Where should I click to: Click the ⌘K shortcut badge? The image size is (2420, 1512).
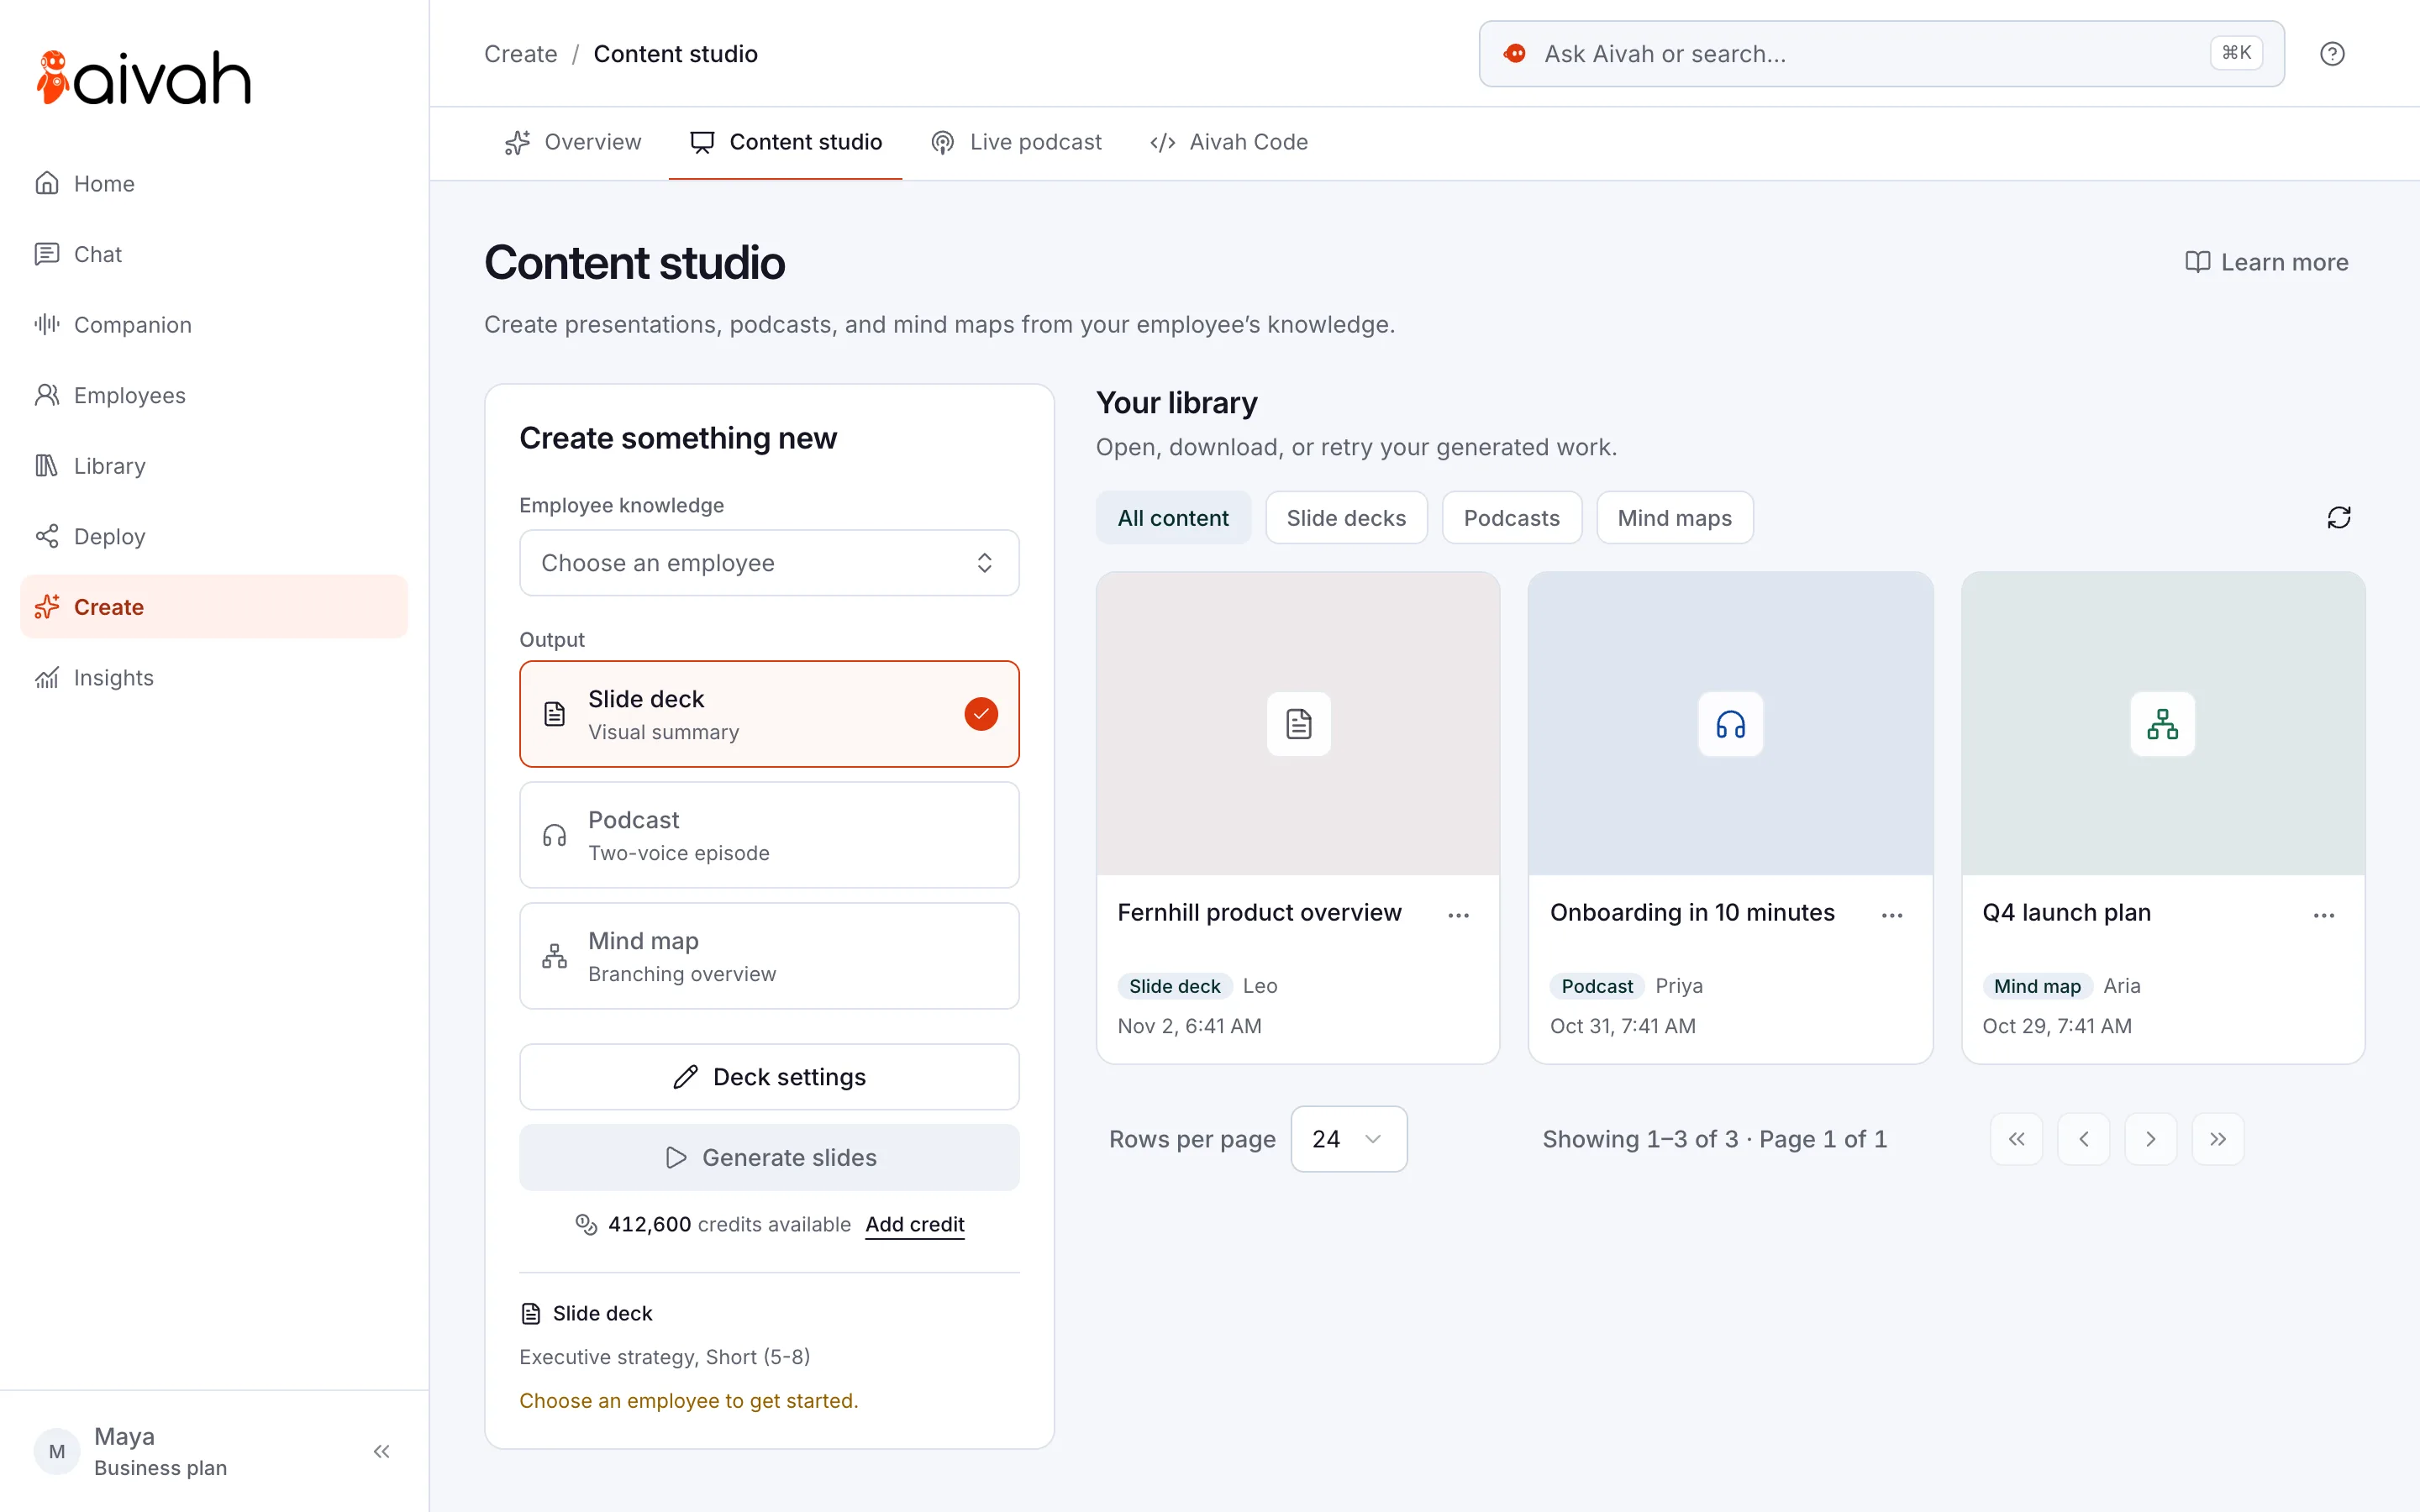[x=2236, y=53]
